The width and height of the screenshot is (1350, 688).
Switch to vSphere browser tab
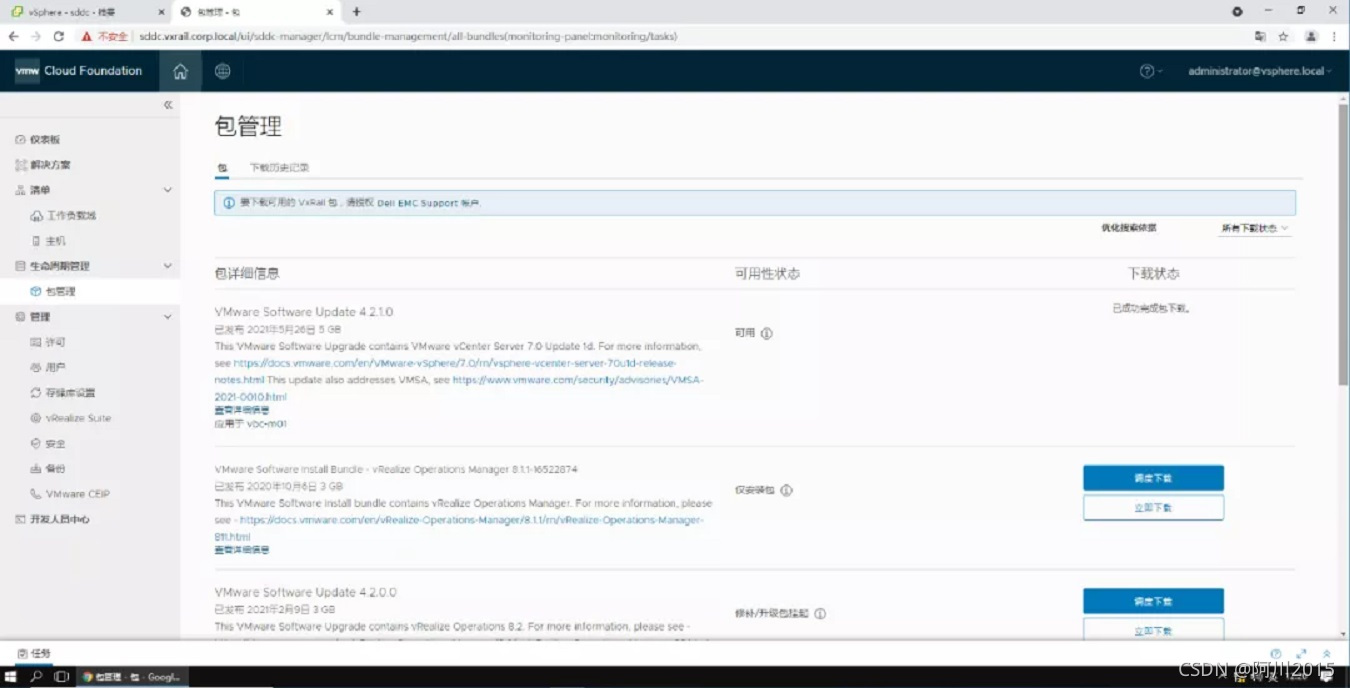point(85,12)
